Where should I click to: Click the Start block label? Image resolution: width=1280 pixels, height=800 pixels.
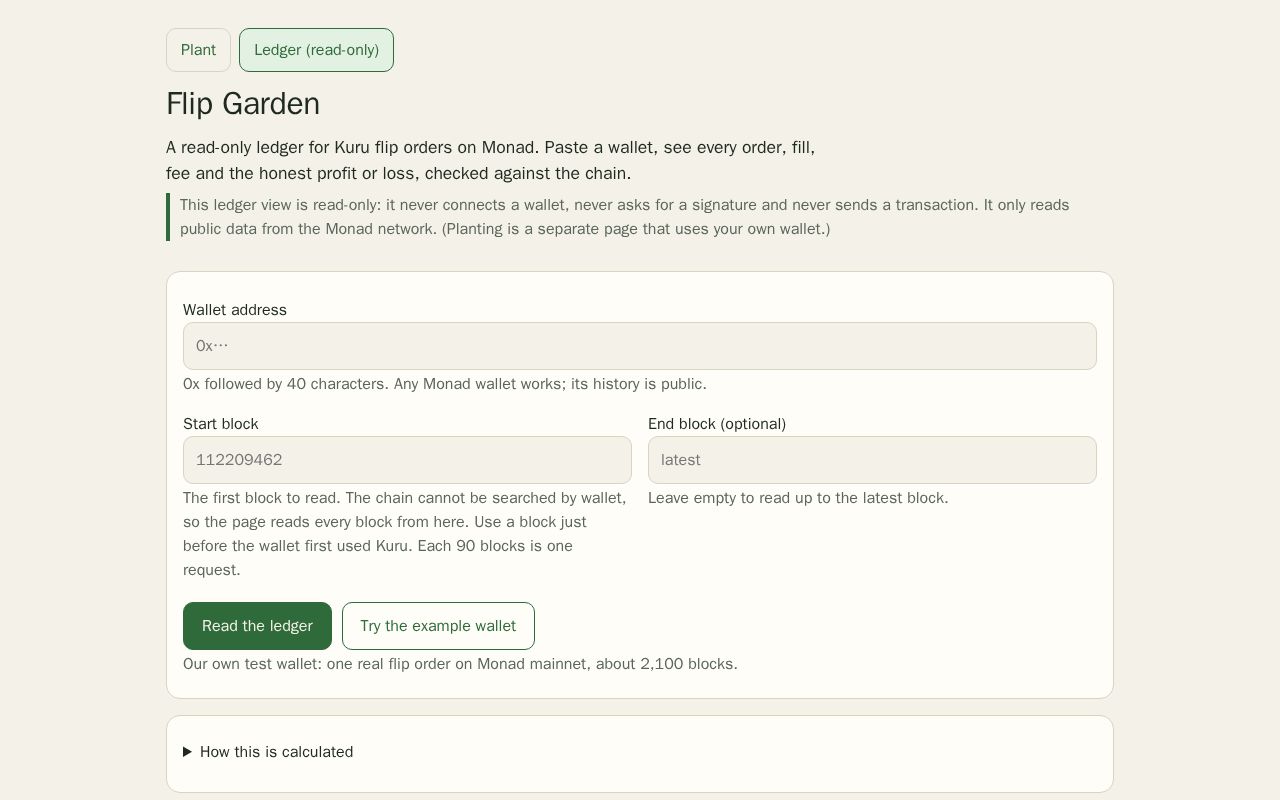pyautogui.click(x=221, y=424)
